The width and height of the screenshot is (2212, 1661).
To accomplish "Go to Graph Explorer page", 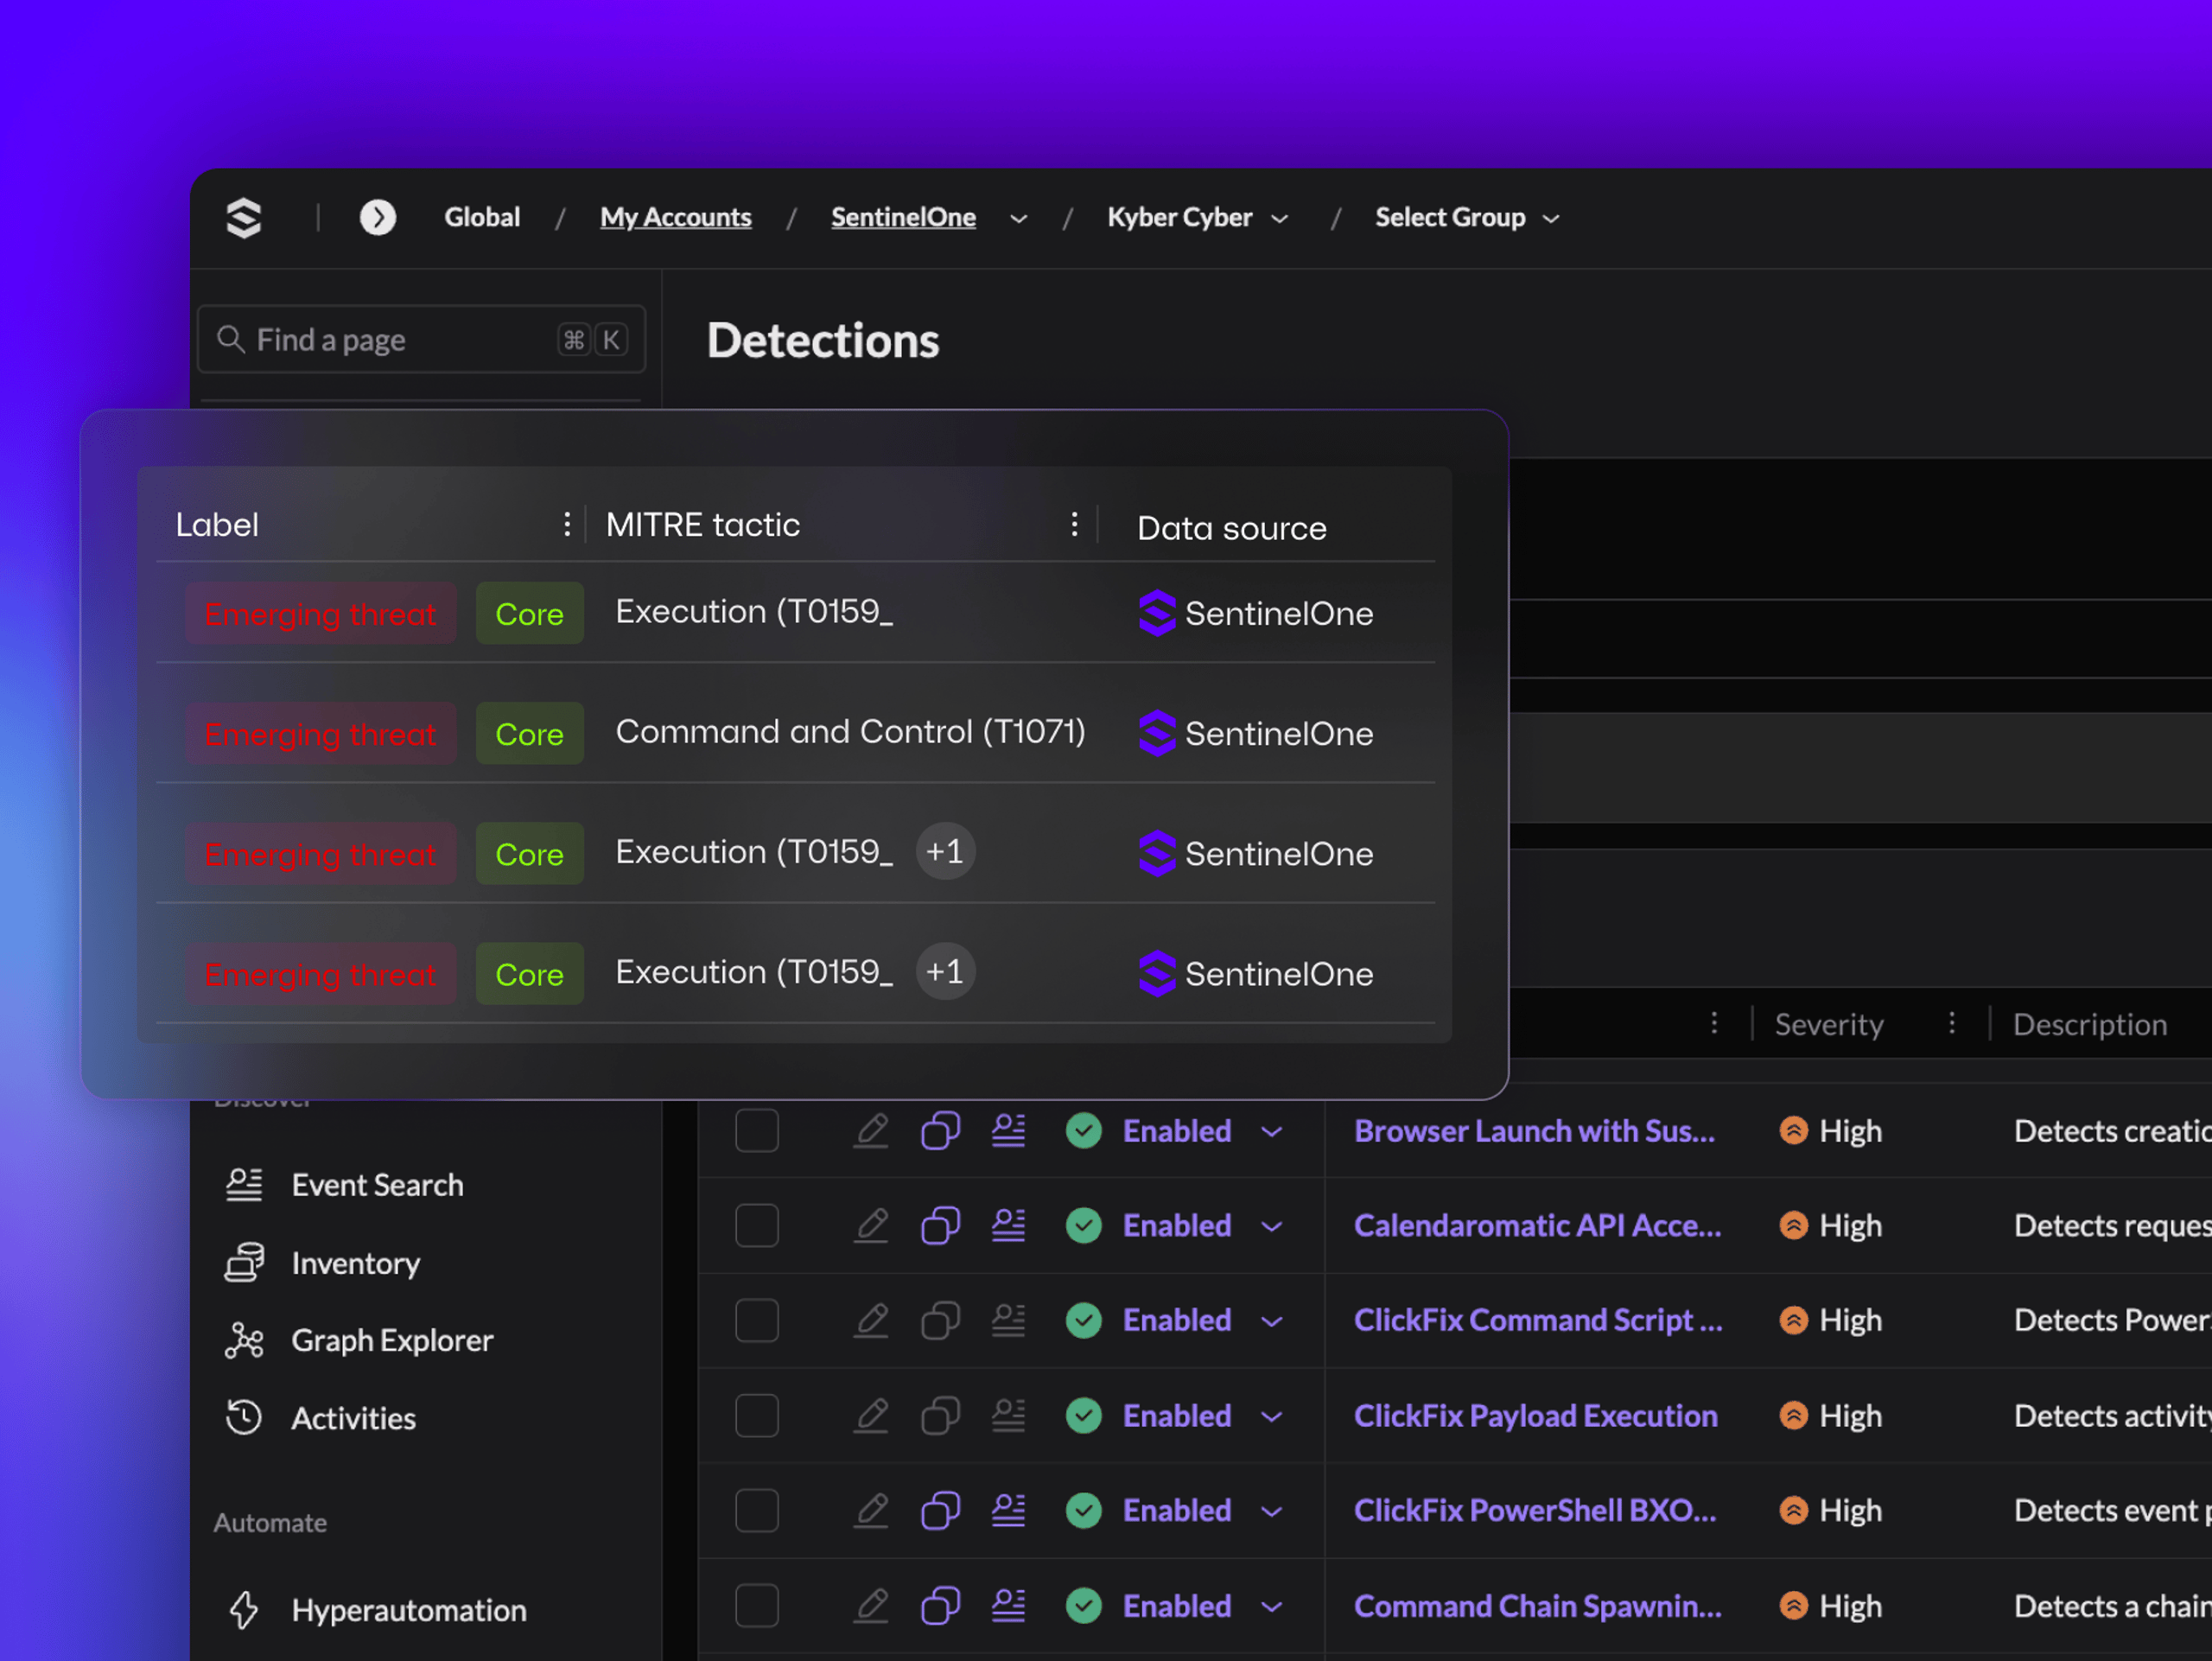I will (x=392, y=1340).
